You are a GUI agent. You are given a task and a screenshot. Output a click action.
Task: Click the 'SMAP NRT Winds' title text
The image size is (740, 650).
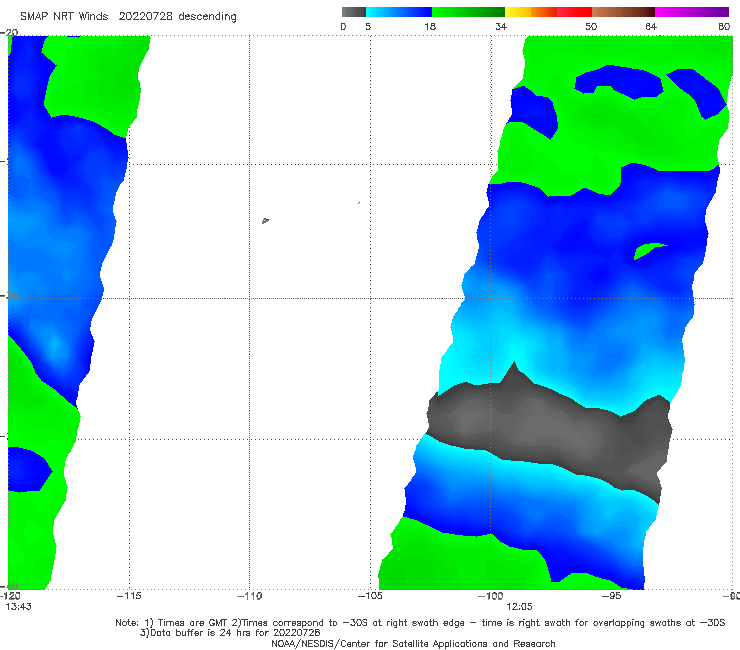pyautogui.click(x=64, y=17)
